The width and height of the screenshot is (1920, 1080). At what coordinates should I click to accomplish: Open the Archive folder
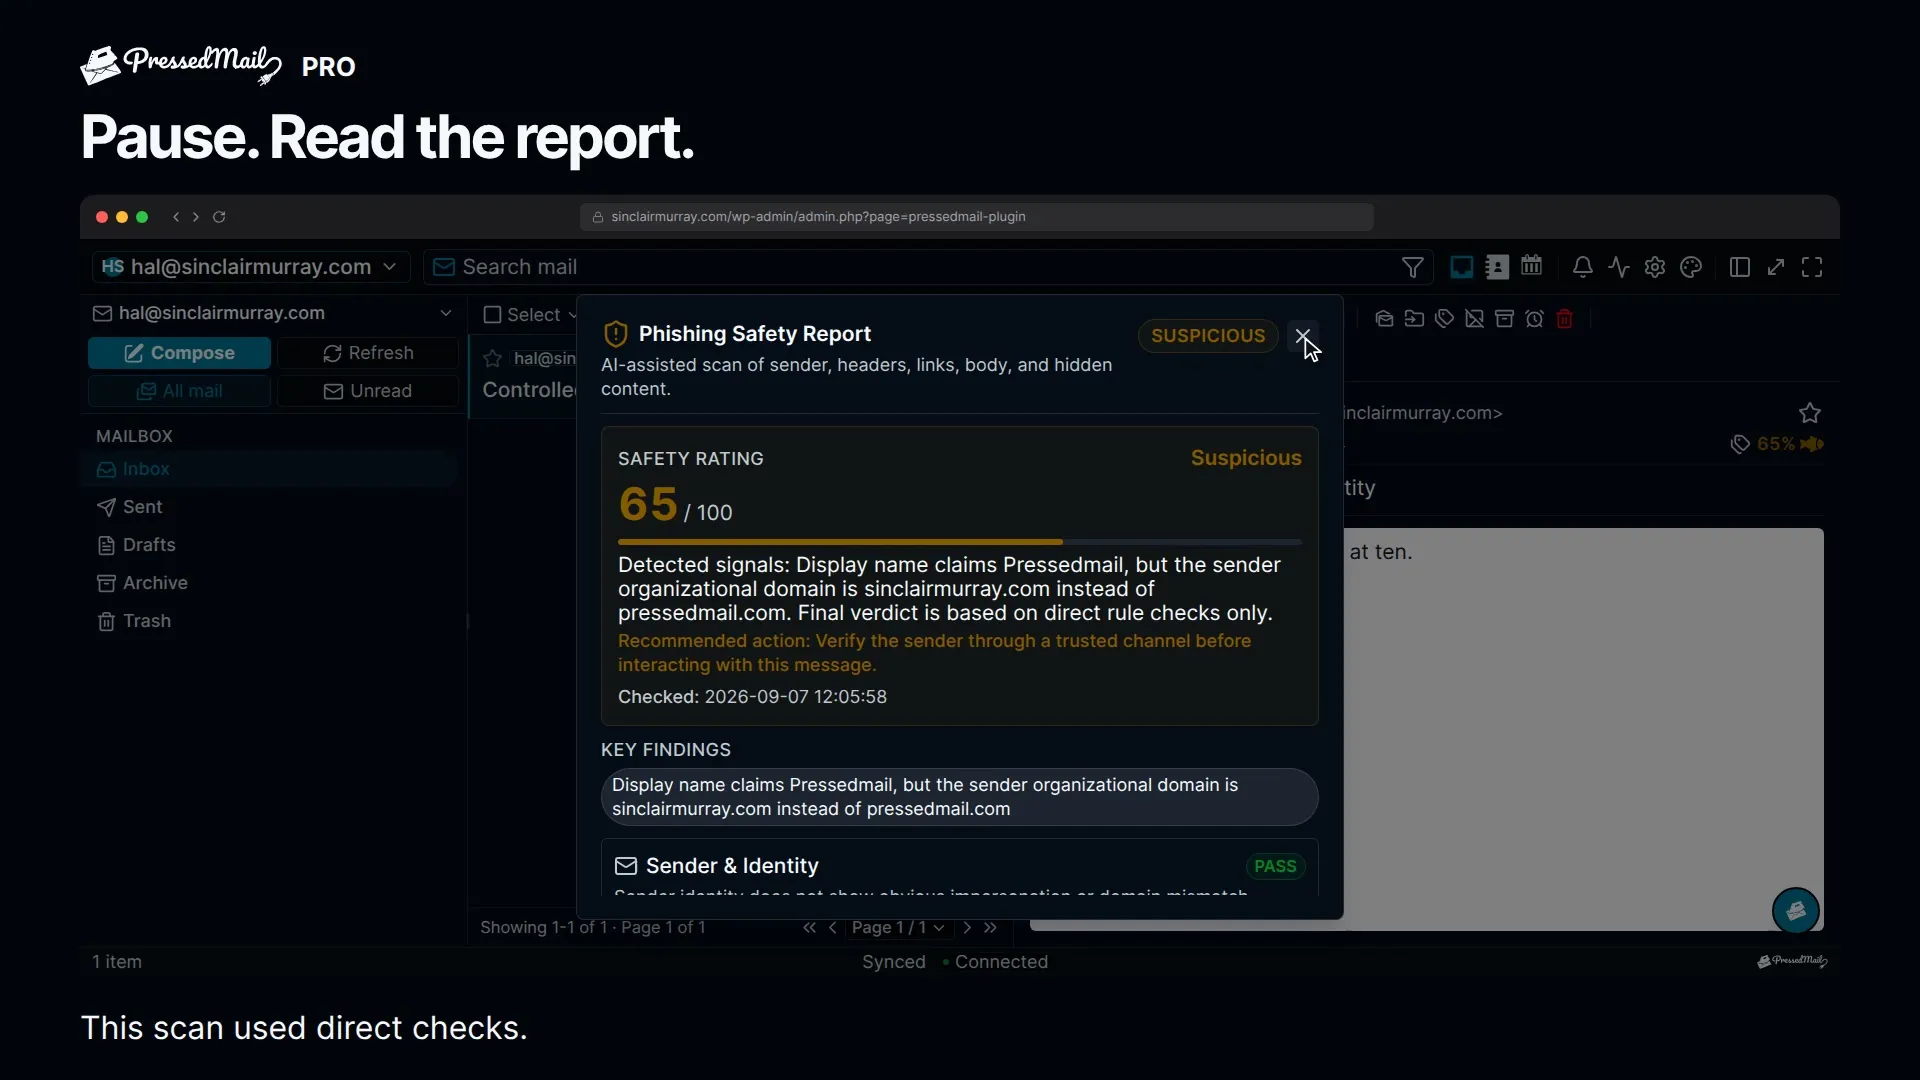(x=269, y=583)
